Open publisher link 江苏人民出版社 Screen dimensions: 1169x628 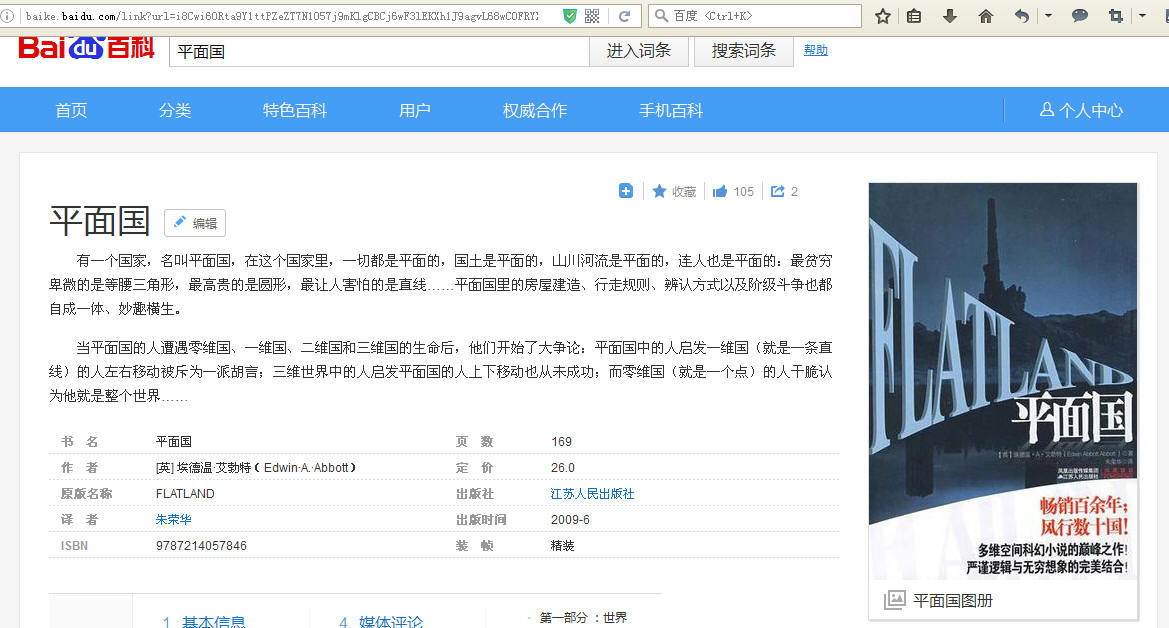click(592, 494)
